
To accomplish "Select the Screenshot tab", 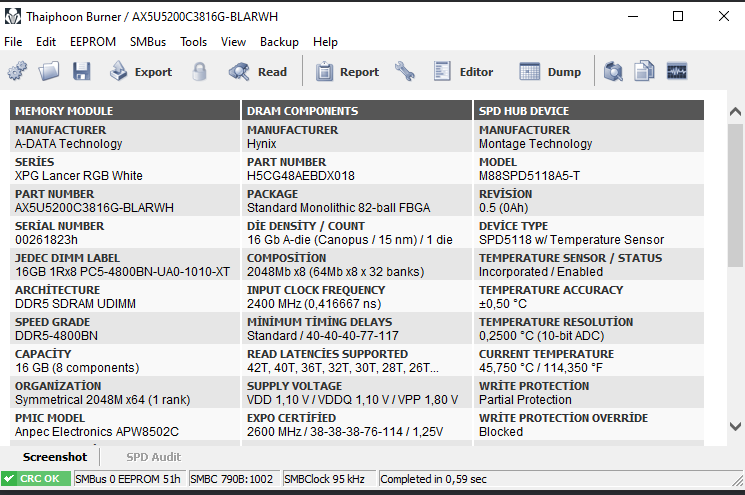I will click(x=55, y=457).
